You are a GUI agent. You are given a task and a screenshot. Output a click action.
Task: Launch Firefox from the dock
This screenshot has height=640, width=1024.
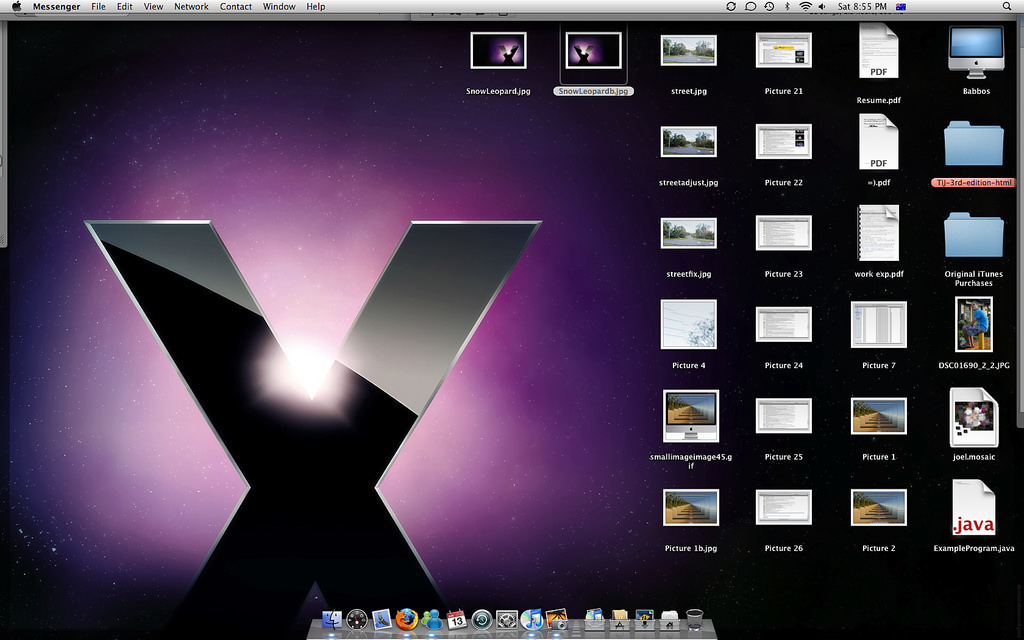pyautogui.click(x=406, y=620)
